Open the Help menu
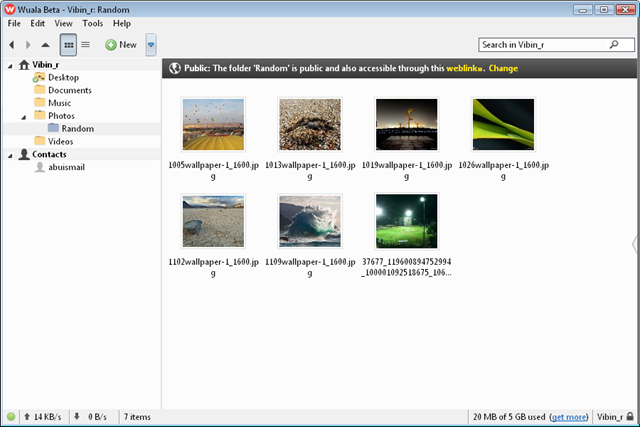The height and width of the screenshot is (427, 640). click(122, 23)
